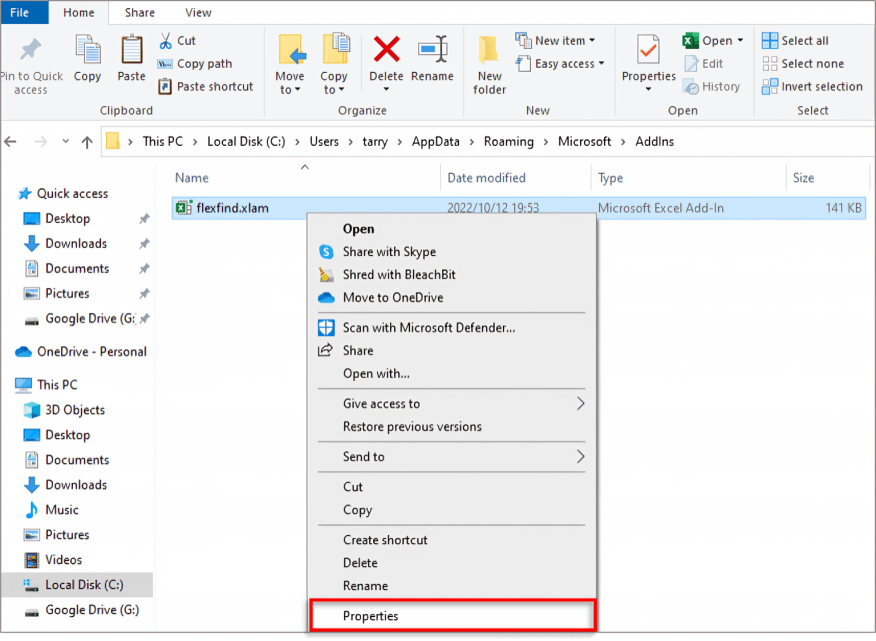Click the Copy icon in Clipboard group

(x=88, y=50)
